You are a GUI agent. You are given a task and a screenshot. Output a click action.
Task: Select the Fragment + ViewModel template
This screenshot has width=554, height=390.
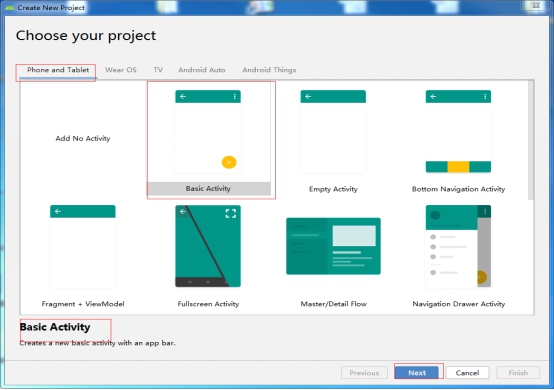(83, 246)
